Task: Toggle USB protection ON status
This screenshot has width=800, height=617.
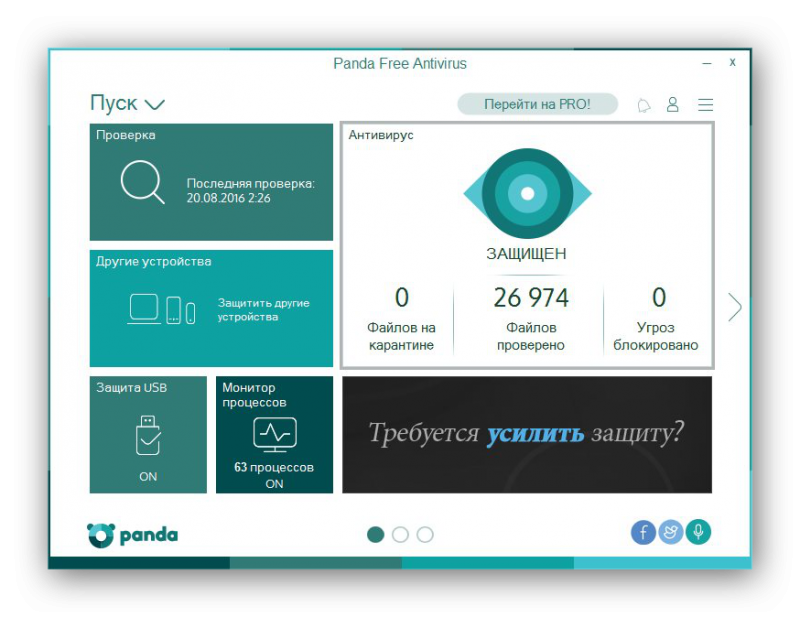Action: pos(148,477)
